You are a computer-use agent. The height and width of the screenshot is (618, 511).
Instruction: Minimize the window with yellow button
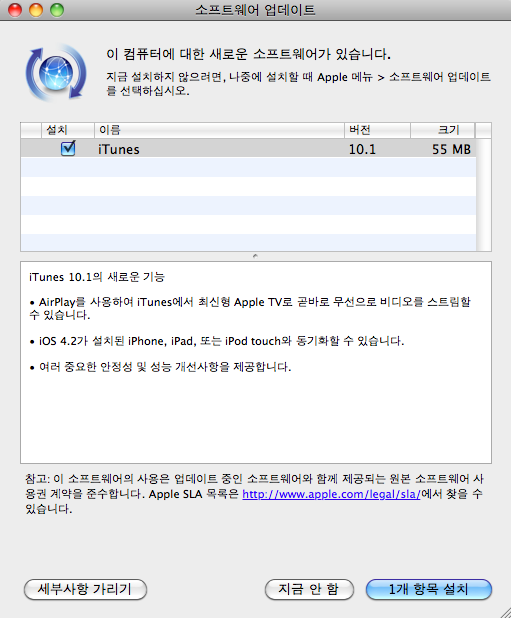36,10
